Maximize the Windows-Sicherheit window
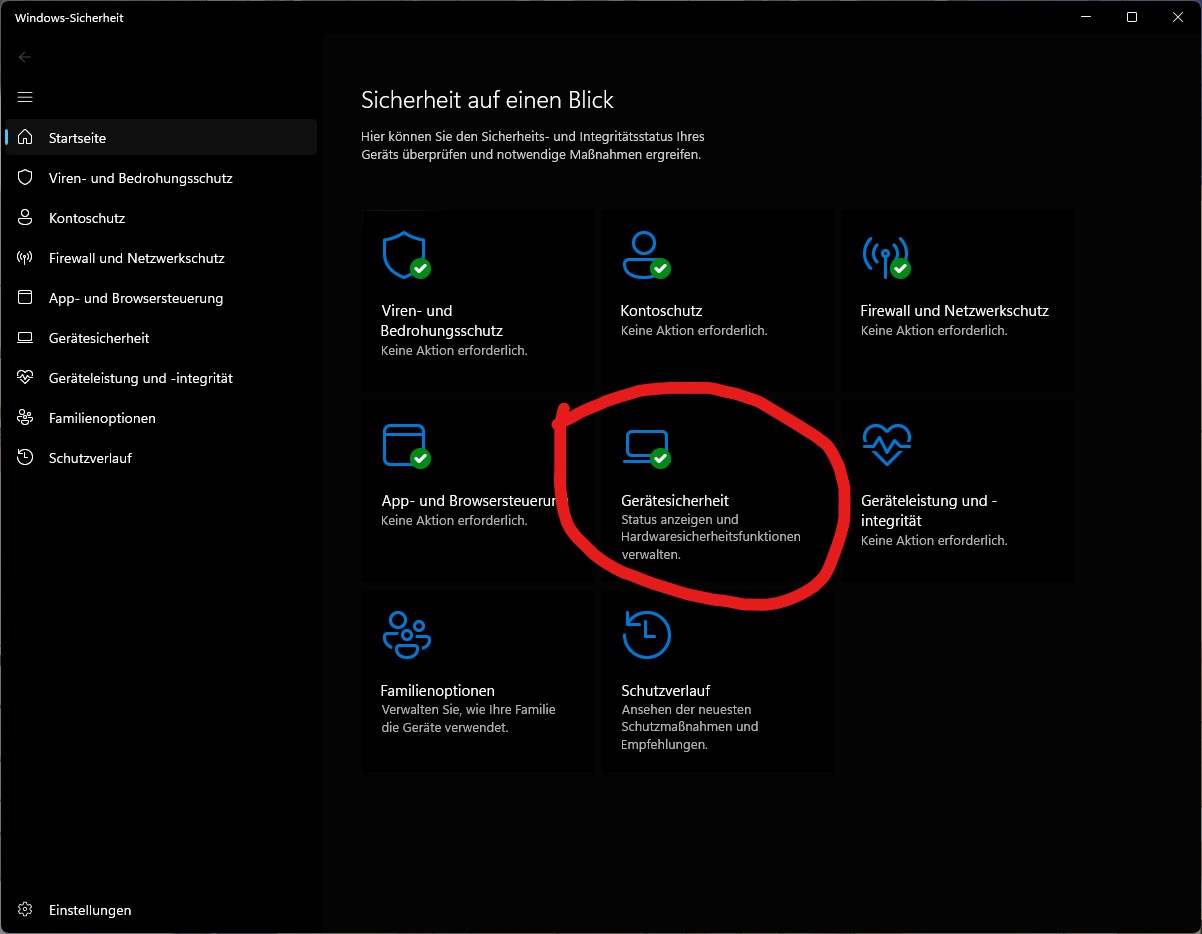 1132,17
